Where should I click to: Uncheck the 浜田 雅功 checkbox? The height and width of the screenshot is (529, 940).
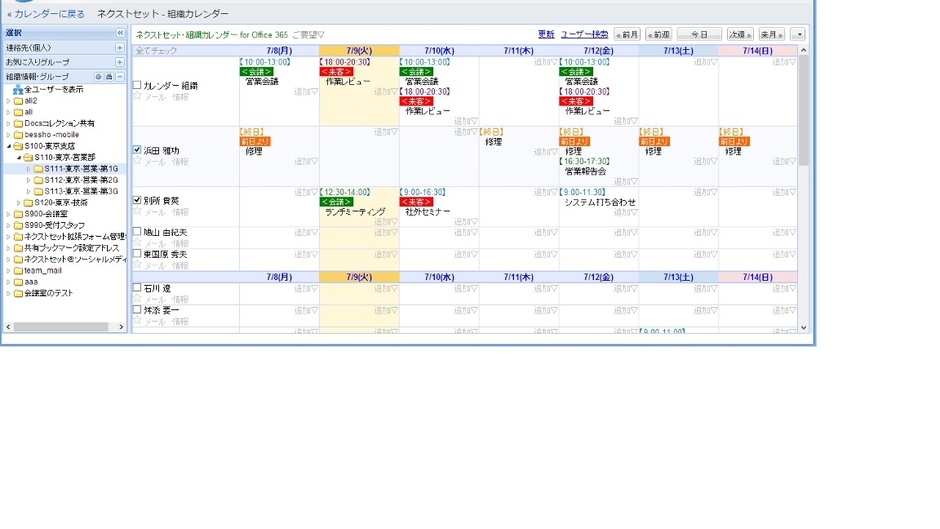point(138,150)
